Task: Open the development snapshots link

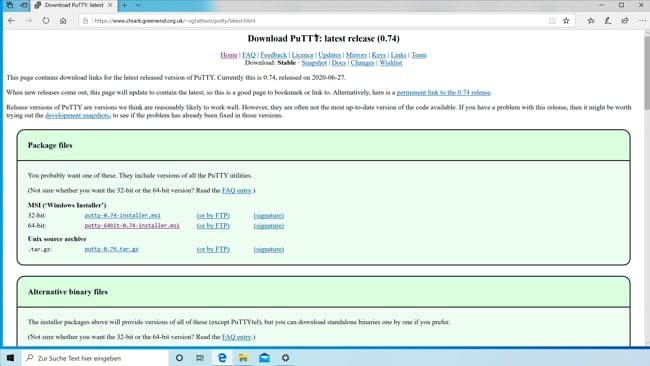Action: (78, 116)
